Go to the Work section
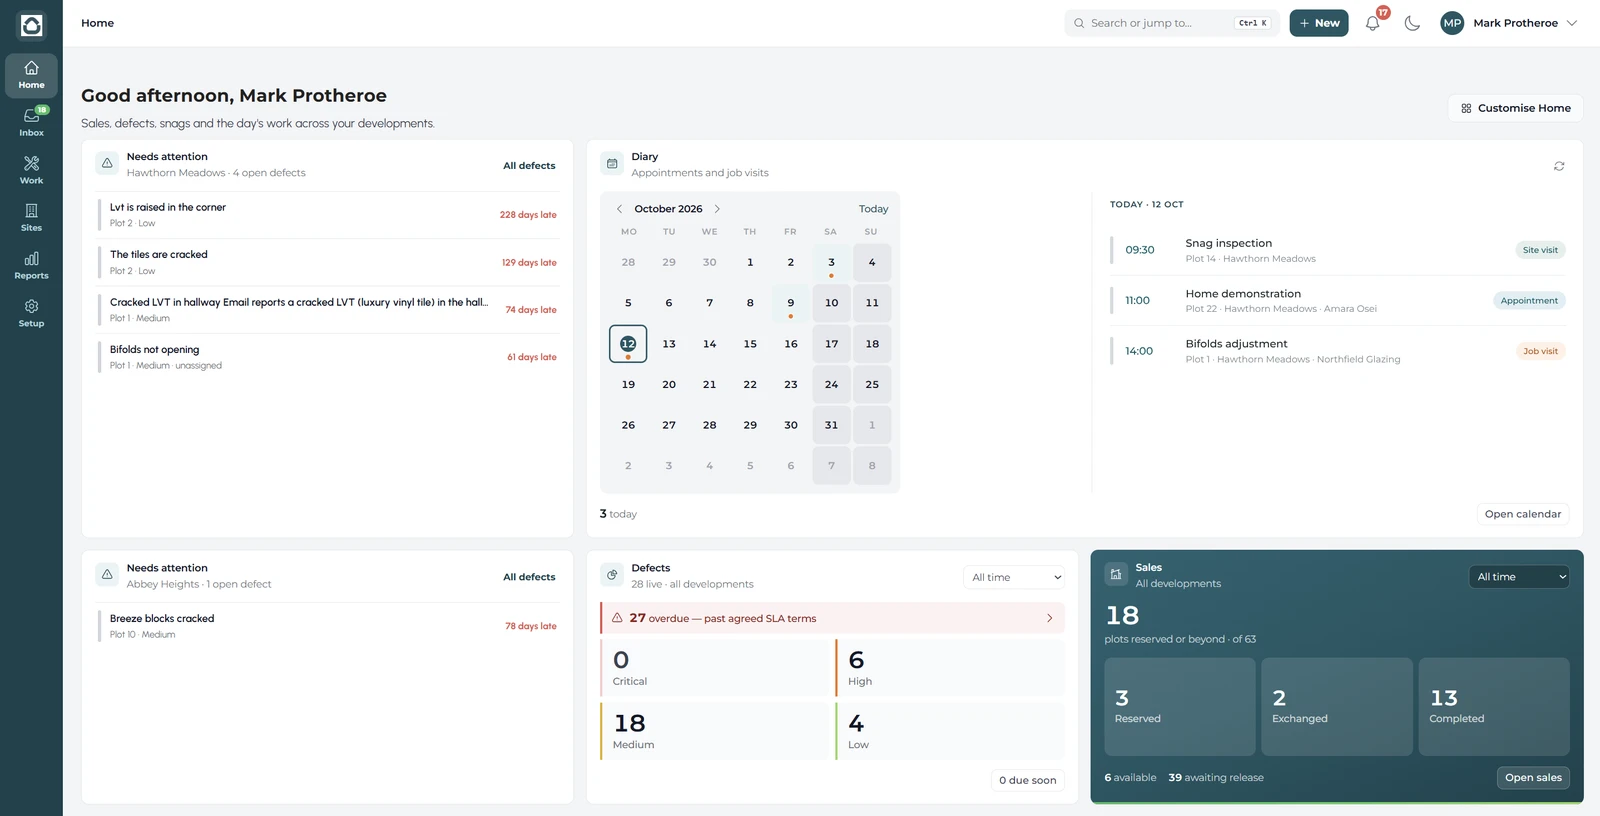Screen dimensions: 1600x816 (31, 170)
